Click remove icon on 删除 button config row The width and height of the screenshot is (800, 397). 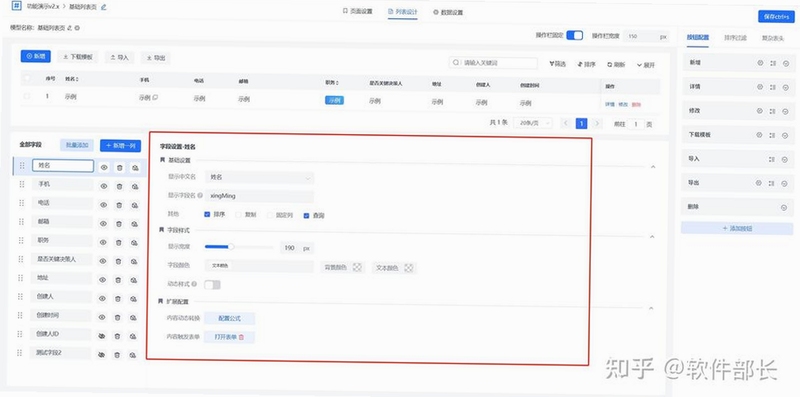[784, 208]
